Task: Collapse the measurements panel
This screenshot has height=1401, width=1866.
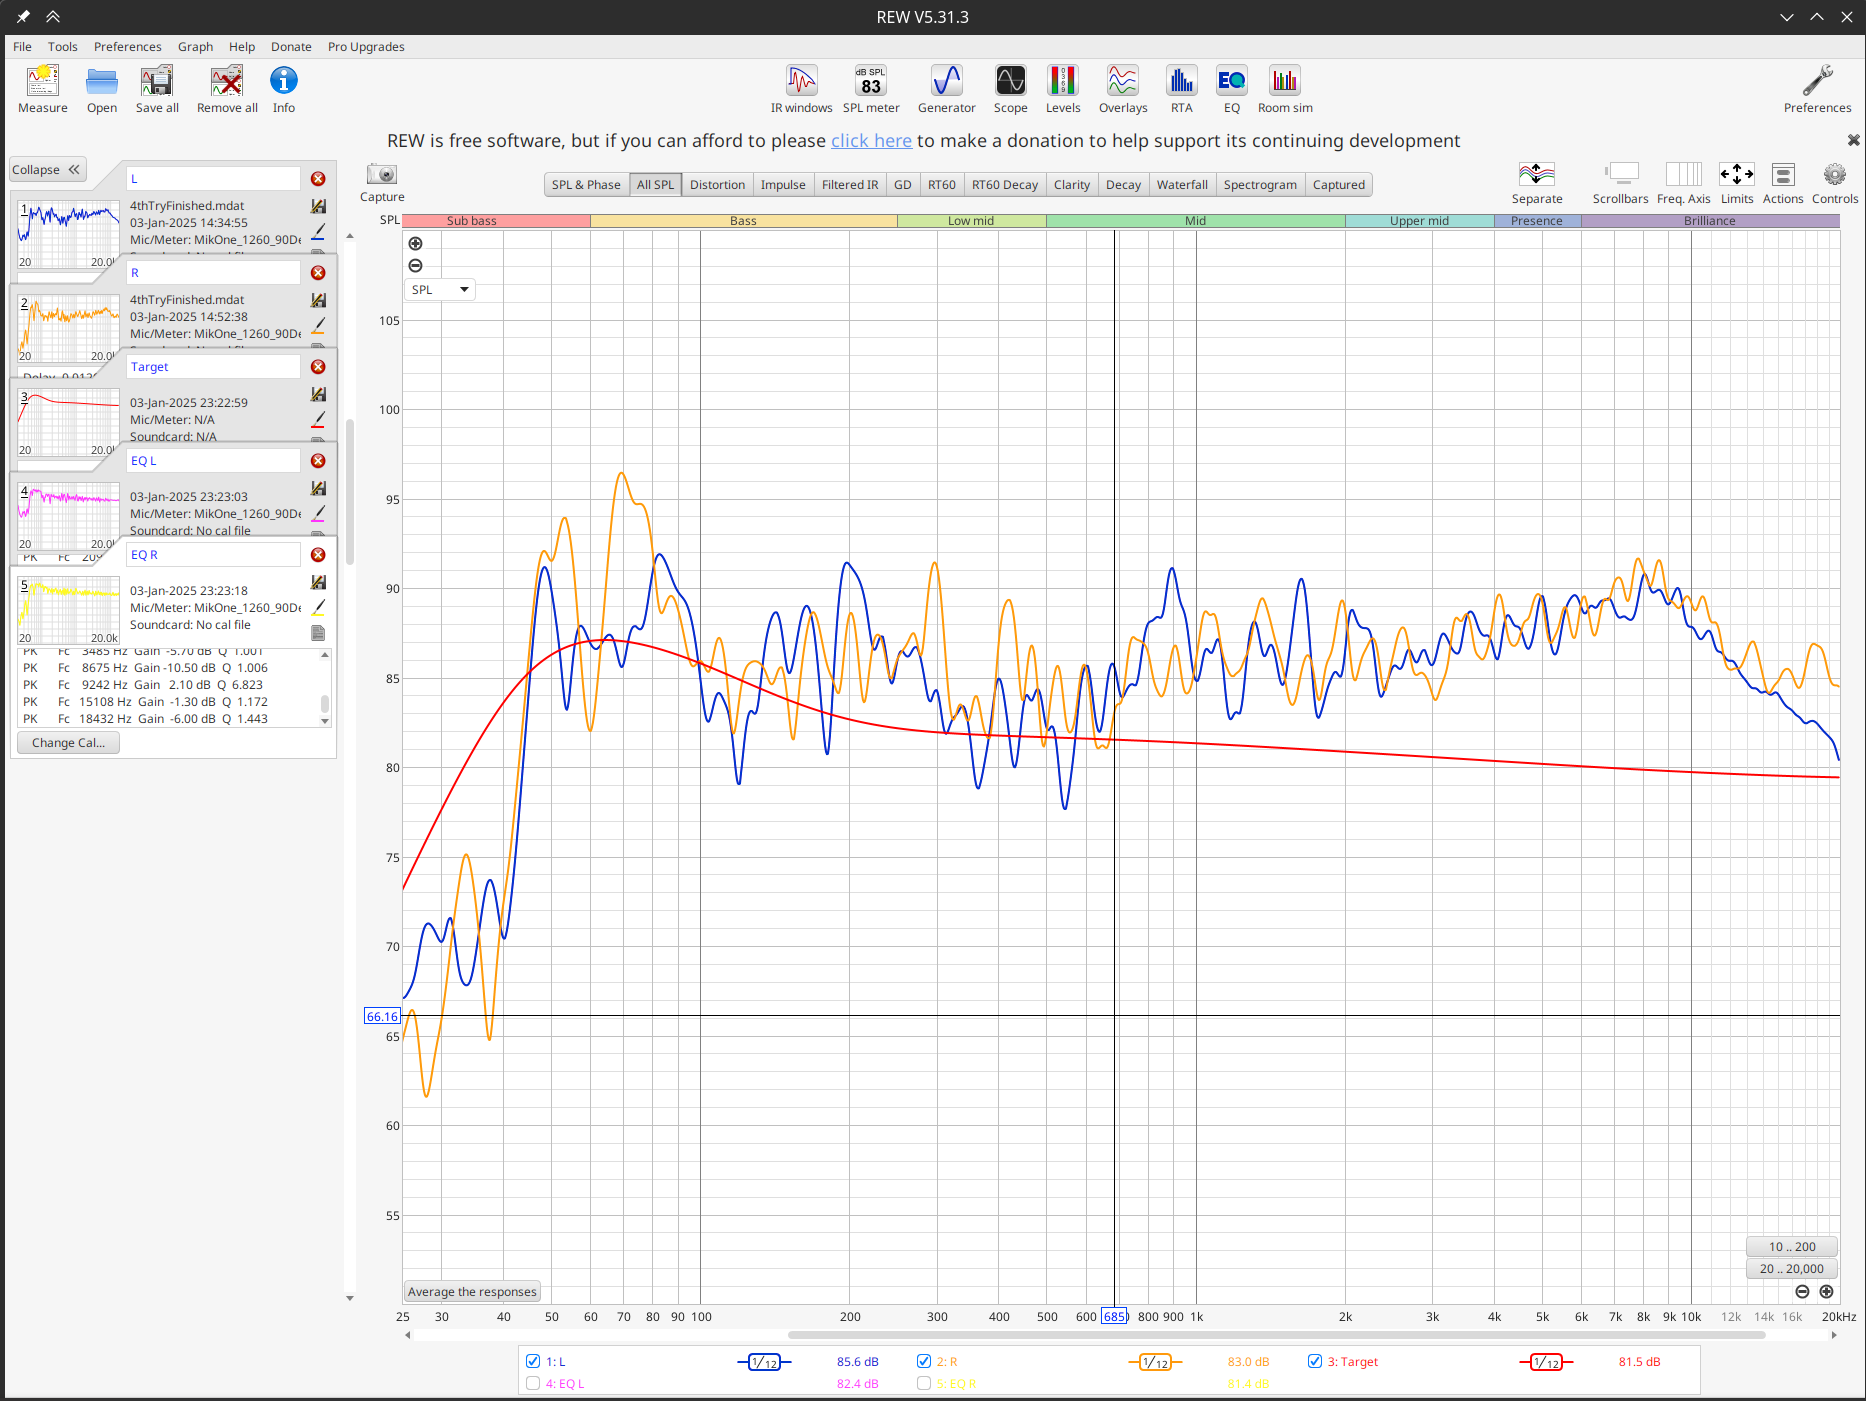Action: click(x=47, y=170)
